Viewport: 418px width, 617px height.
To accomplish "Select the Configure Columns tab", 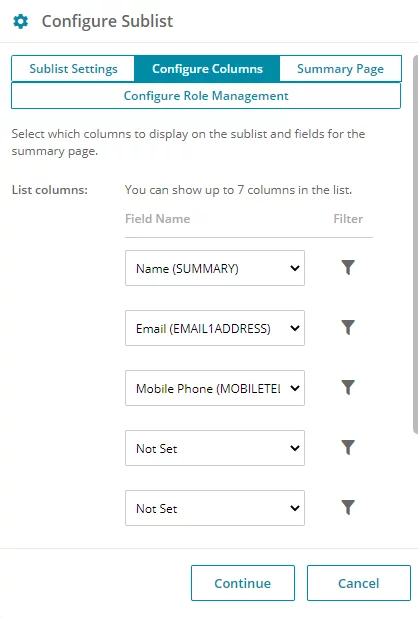I will point(207,69).
